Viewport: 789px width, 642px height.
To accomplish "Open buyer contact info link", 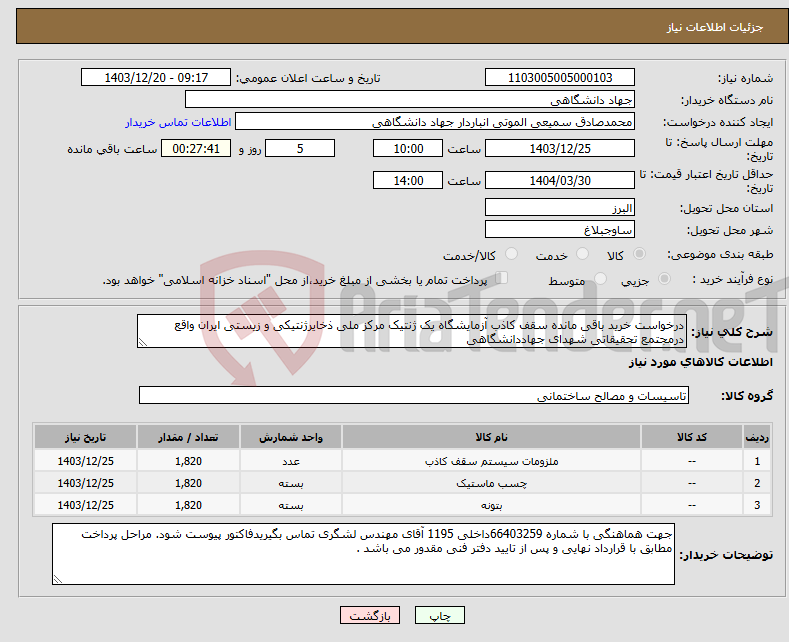I will [x=178, y=122].
